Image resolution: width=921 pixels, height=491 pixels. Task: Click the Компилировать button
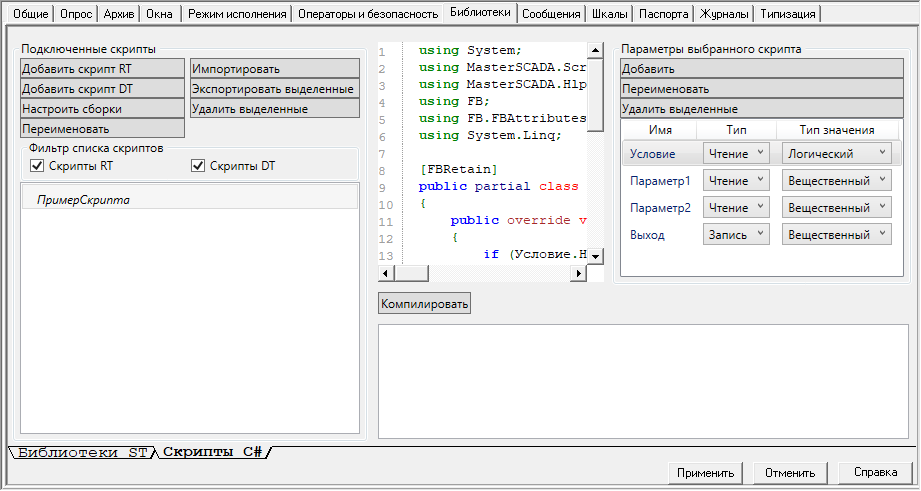click(x=424, y=304)
